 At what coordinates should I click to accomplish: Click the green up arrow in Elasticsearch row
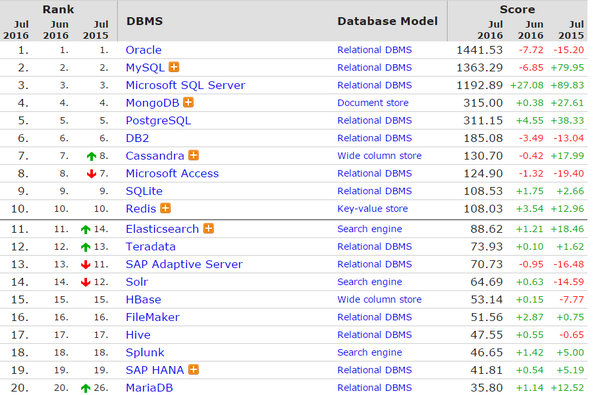pos(85,229)
